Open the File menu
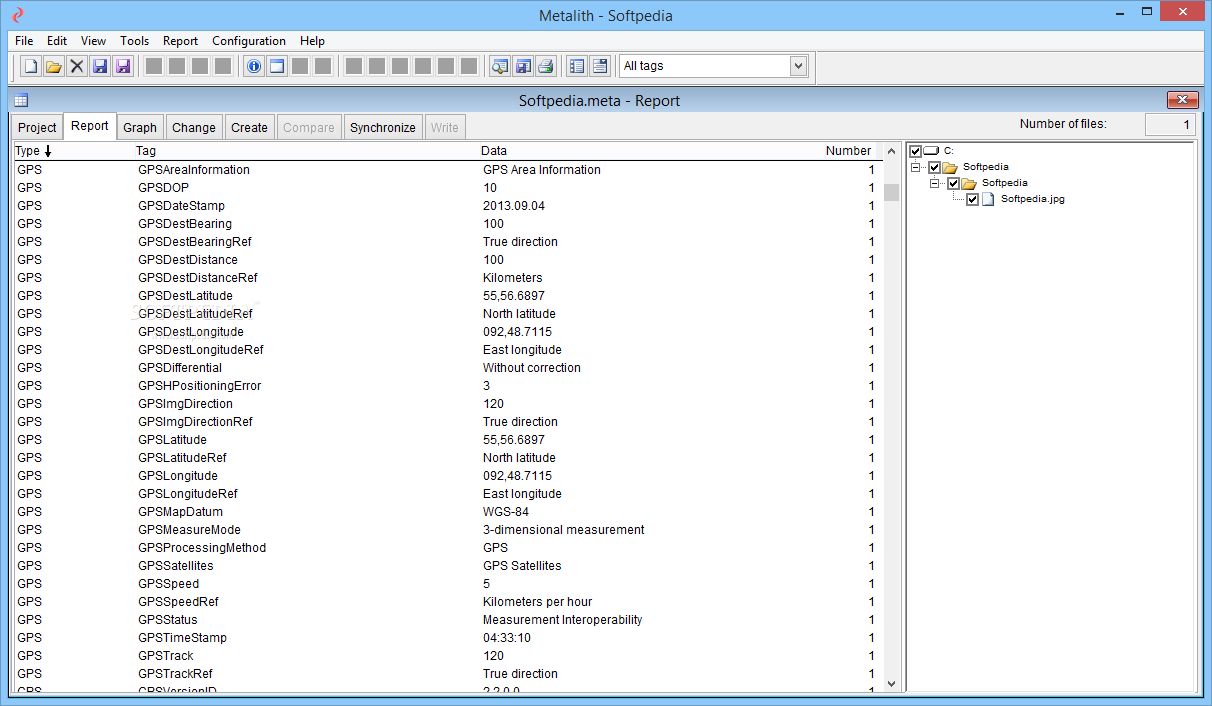The height and width of the screenshot is (706, 1212). (x=24, y=41)
